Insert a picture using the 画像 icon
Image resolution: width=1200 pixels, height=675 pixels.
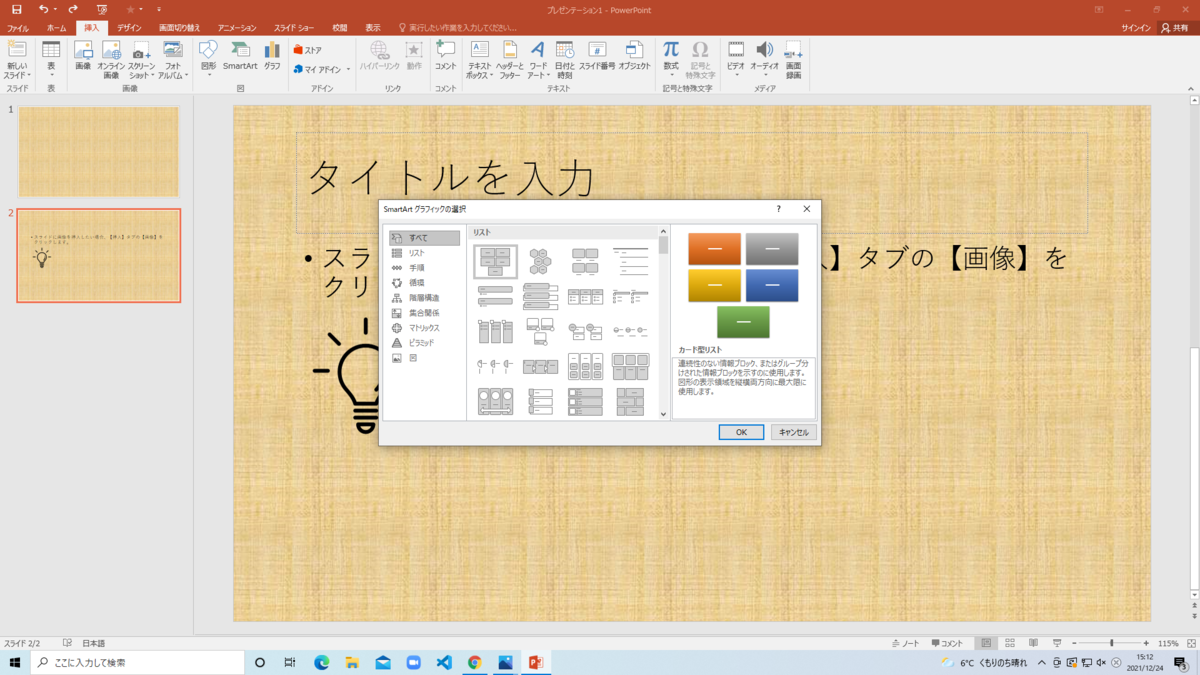click(x=85, y=58)
